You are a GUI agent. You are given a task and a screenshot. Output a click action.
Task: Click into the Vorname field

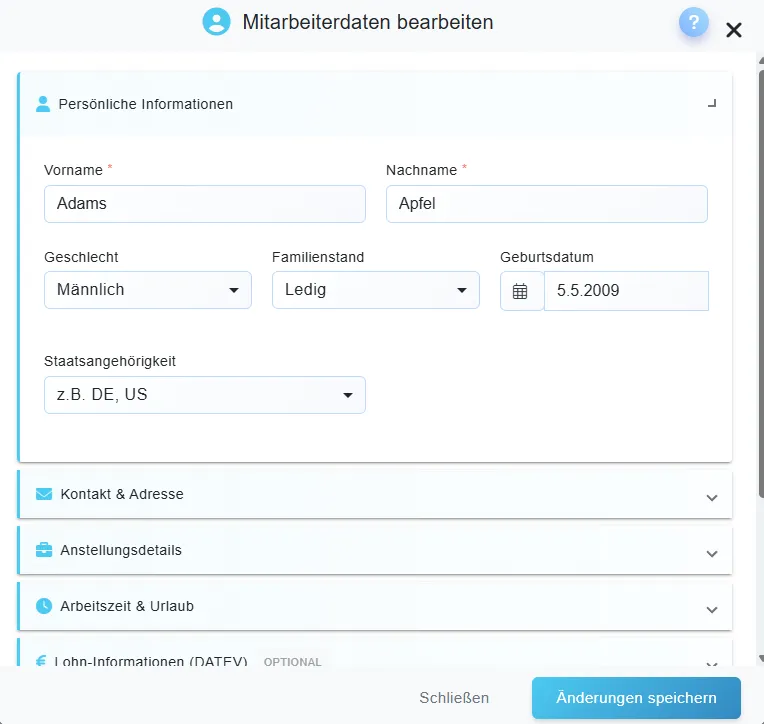click(205, 204)
